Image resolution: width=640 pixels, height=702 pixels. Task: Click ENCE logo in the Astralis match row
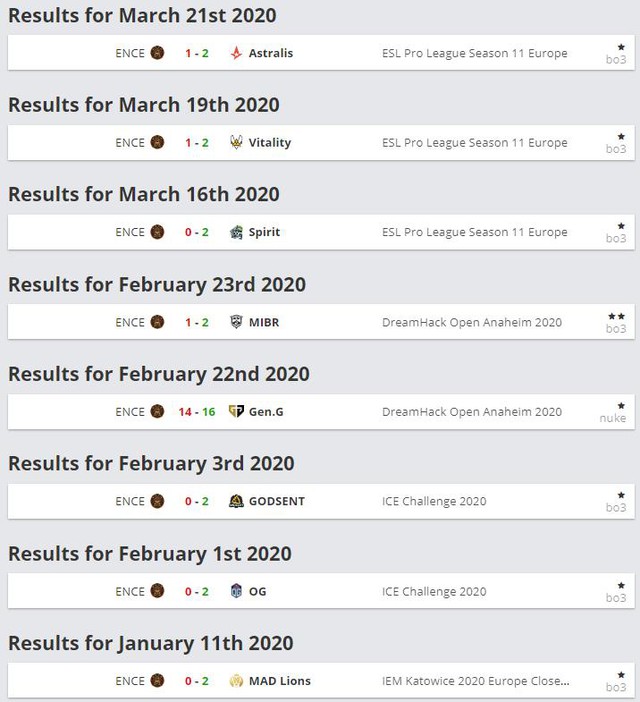pyautogui.click(x=157, y=53)
